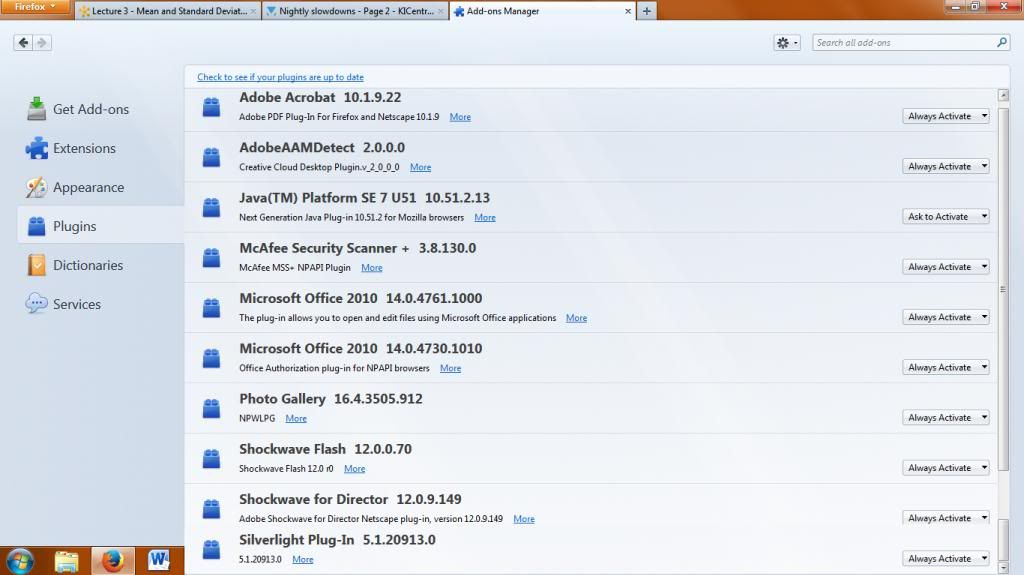Open activation dropdown for Shockwave for Director
The width and height of the screenshot is (1024, 575).
946,518
